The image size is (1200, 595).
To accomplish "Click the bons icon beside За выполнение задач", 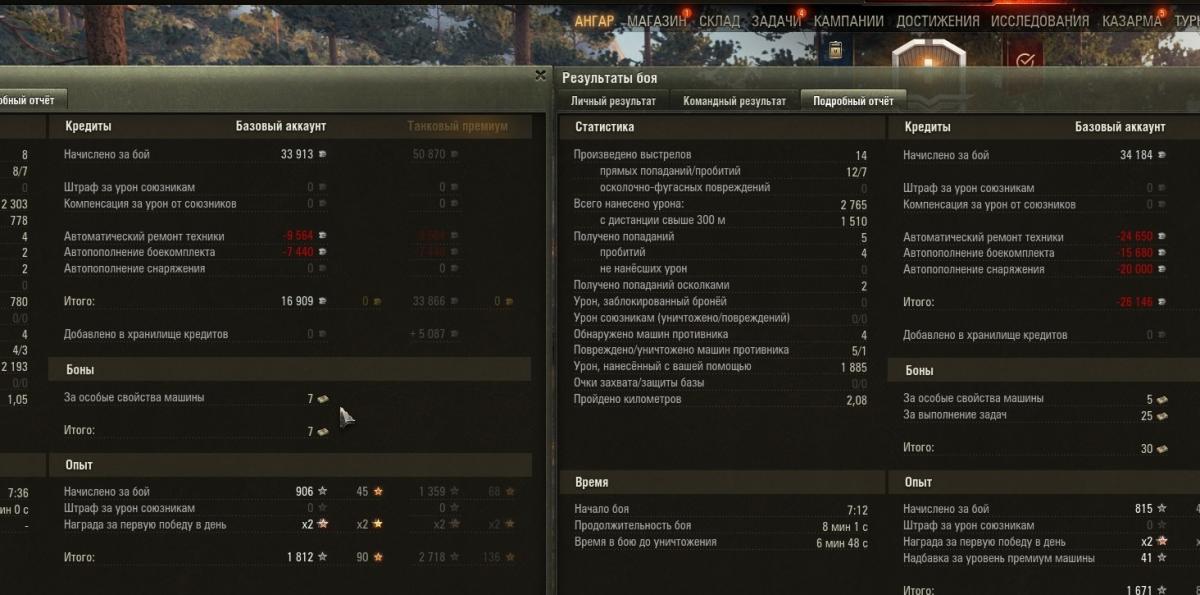I will (1162, 414).
